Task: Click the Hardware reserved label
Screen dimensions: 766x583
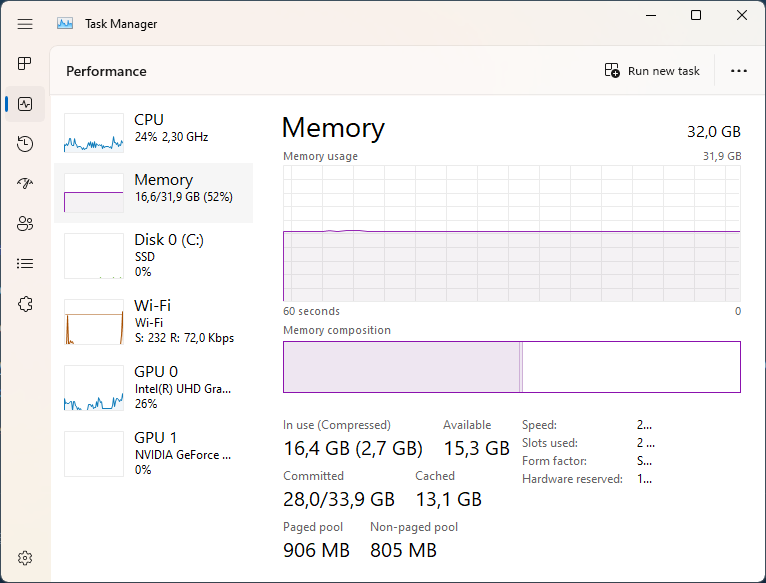Action: click(x=572, y=479)
